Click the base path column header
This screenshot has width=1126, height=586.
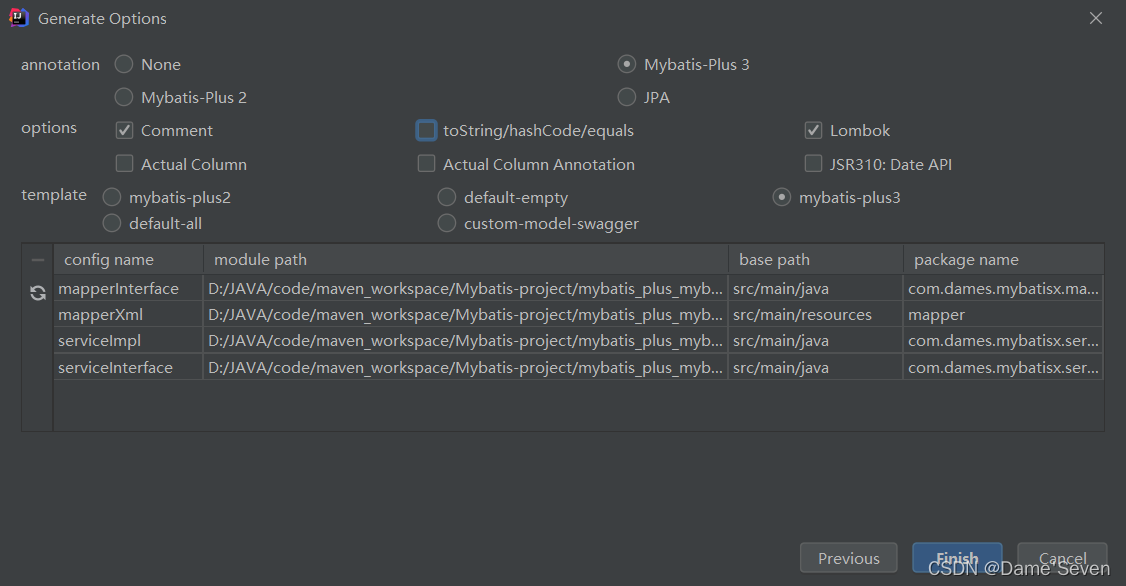click(x=816, y=259)
